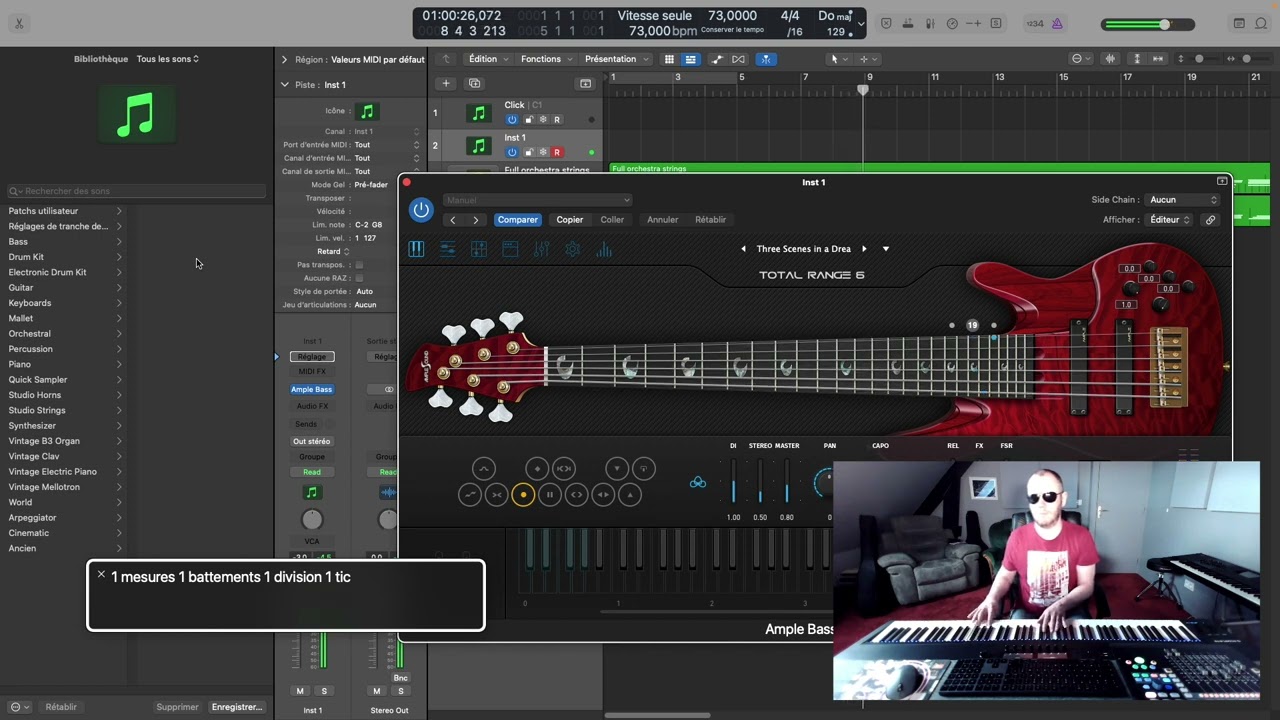Open Présentation menu in tracks area
1280x720 pixels.
pyautogui.click(x=616, y=59)
